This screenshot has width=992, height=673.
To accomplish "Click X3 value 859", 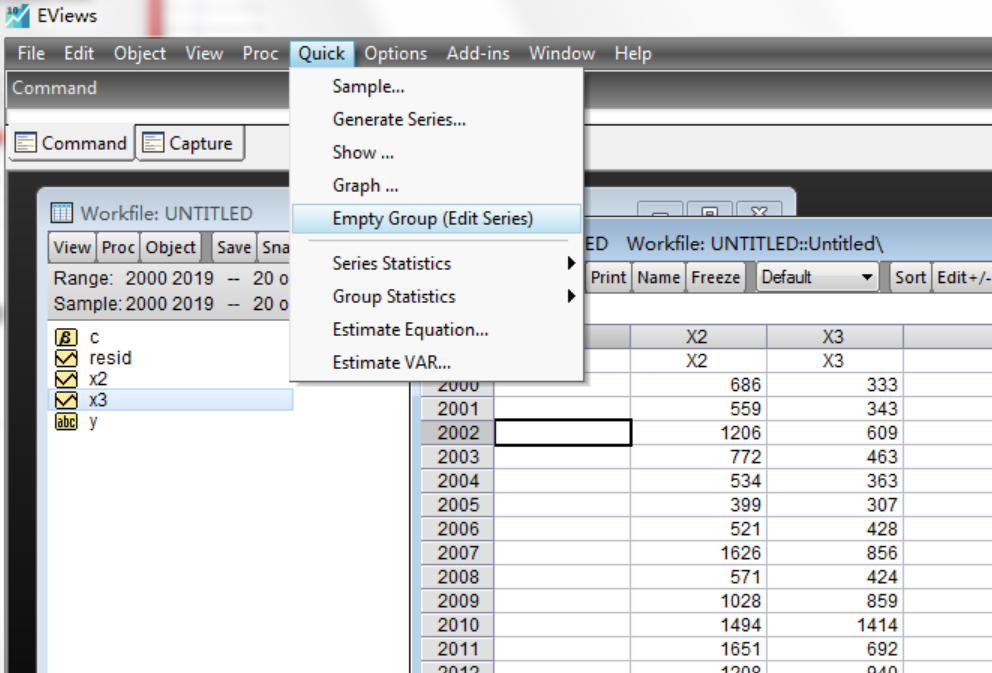I will pos(834,601).
